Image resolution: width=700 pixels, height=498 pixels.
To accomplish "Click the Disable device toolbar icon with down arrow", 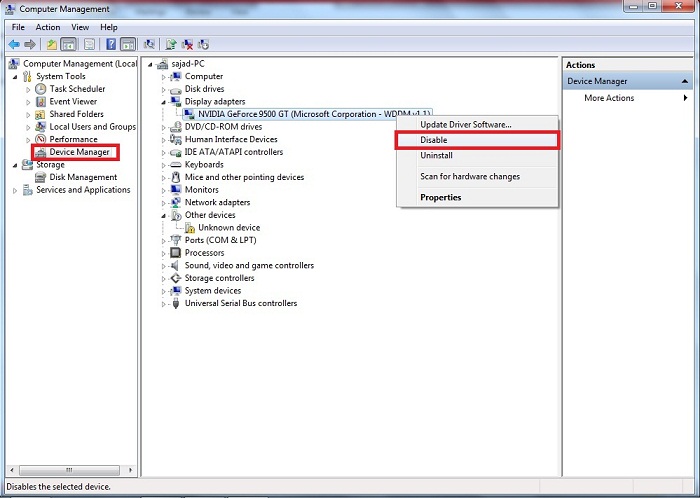I will coord(203,44).
